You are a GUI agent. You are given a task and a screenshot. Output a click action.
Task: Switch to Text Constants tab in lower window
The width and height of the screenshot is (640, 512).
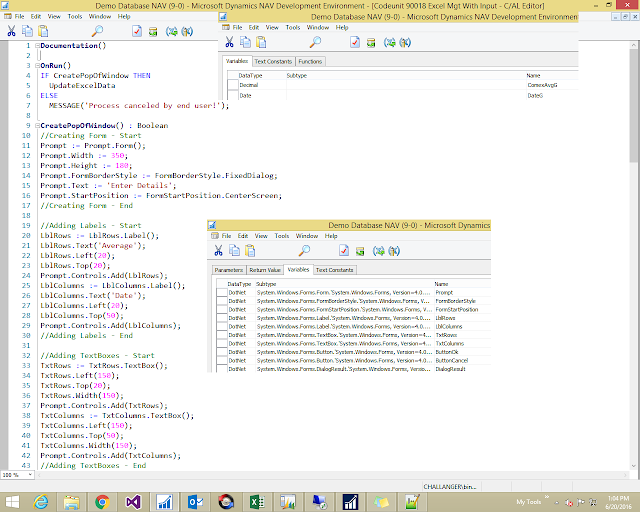click(334, 270)
